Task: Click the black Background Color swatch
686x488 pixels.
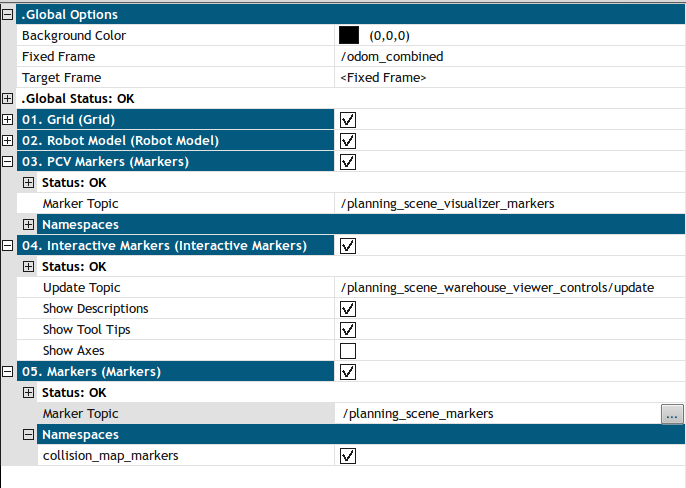Action: pos(349,36)
